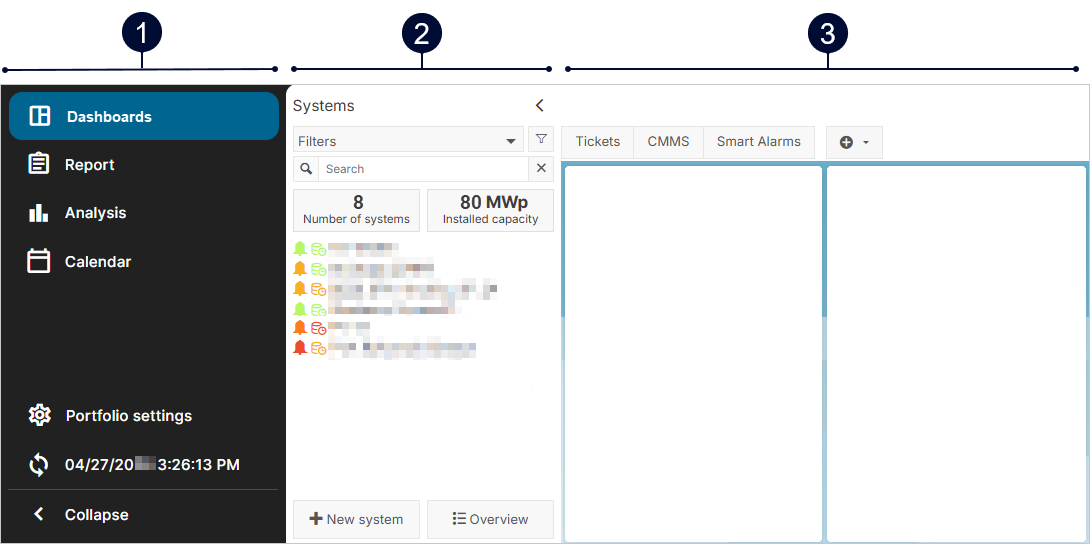This screenshot has height=544, width=1090.
Task: Click the Report clipboard icon
Action: 38,164
